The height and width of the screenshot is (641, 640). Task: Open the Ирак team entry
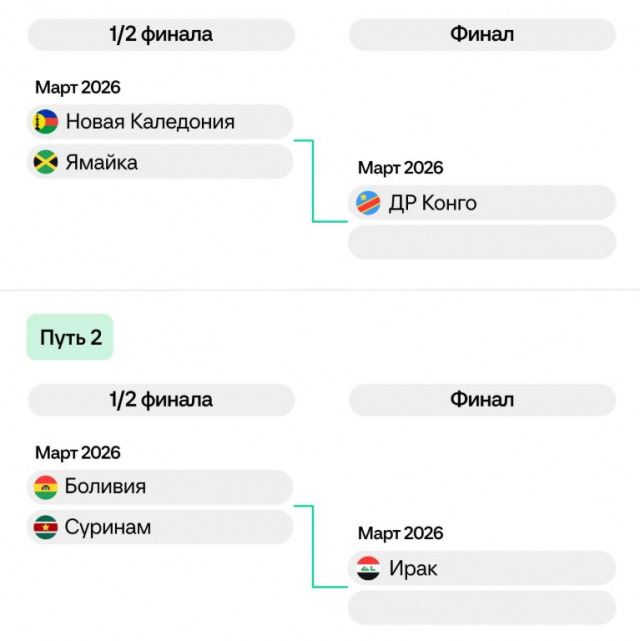click(482, 568)
